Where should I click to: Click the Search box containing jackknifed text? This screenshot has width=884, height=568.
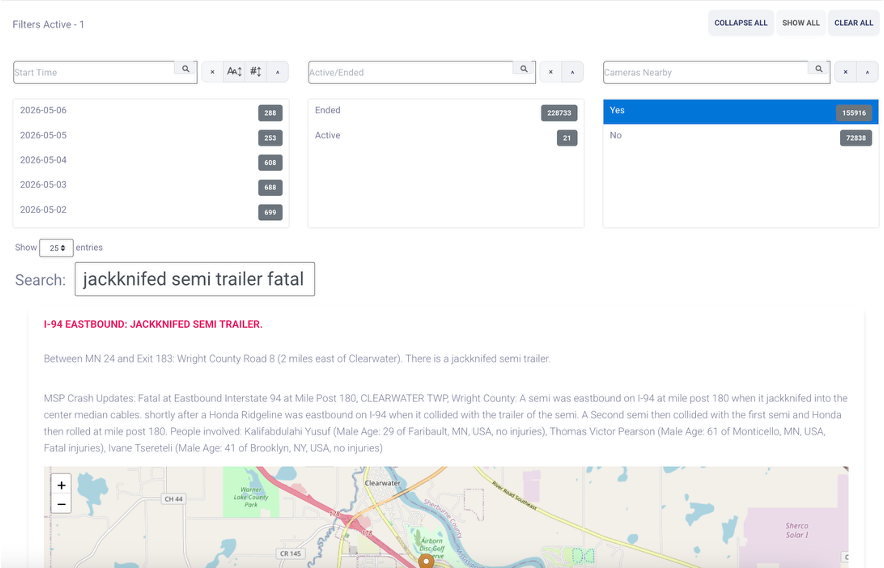[195, 279]
